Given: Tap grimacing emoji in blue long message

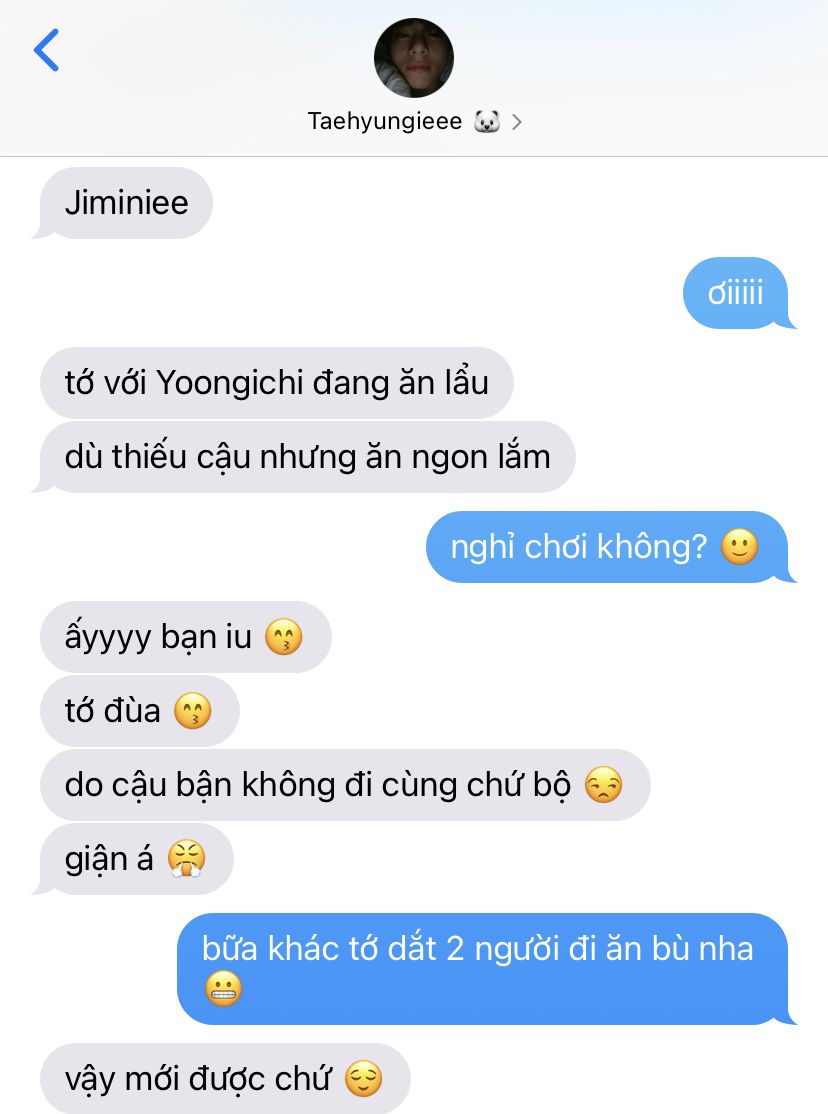Looking at the screenshot, I should click(x=223, y=988).
